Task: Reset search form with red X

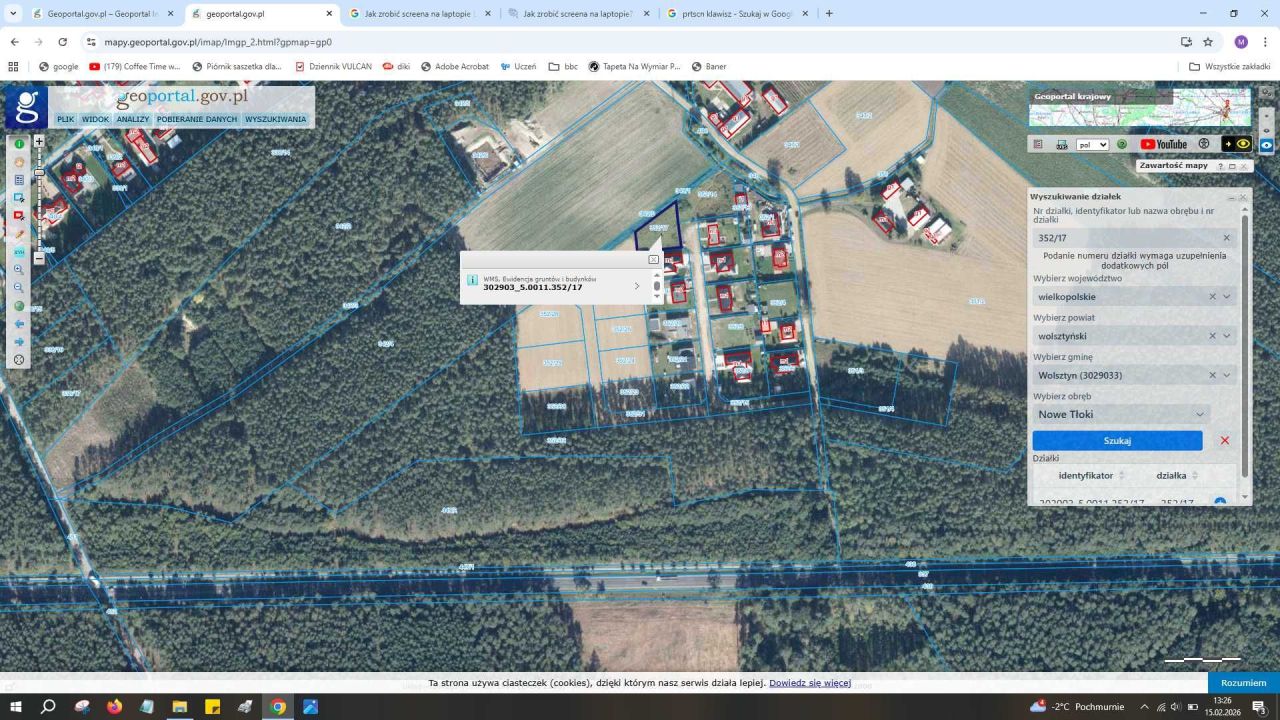Action: tap(1225, 440)
